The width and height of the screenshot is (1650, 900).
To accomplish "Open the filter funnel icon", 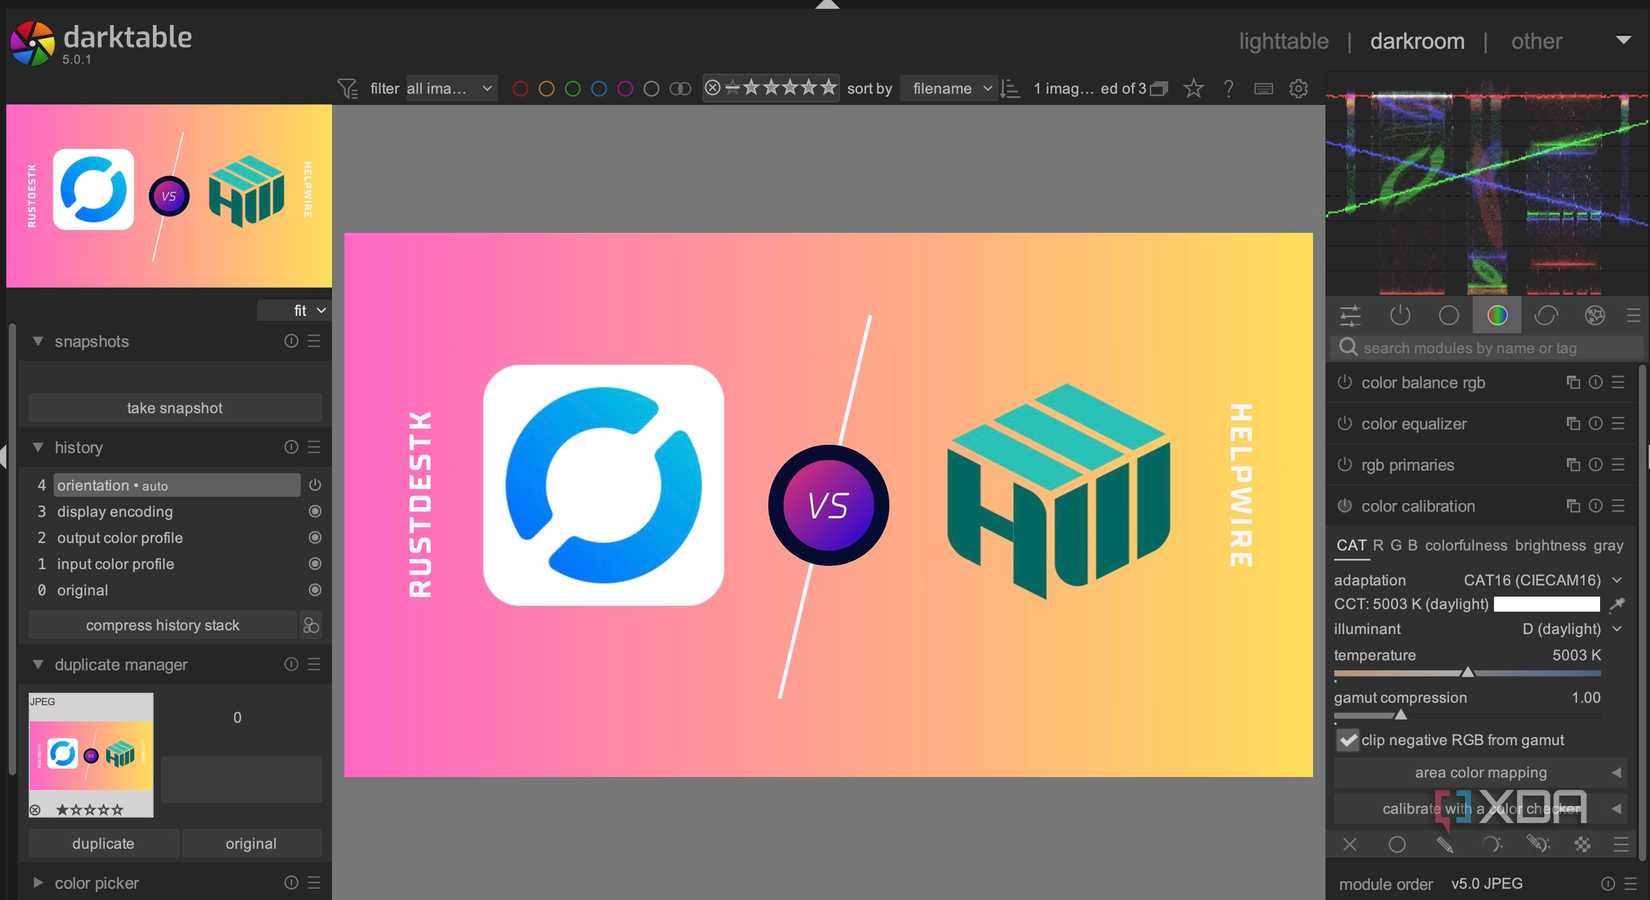I will [x=347, y=89].
